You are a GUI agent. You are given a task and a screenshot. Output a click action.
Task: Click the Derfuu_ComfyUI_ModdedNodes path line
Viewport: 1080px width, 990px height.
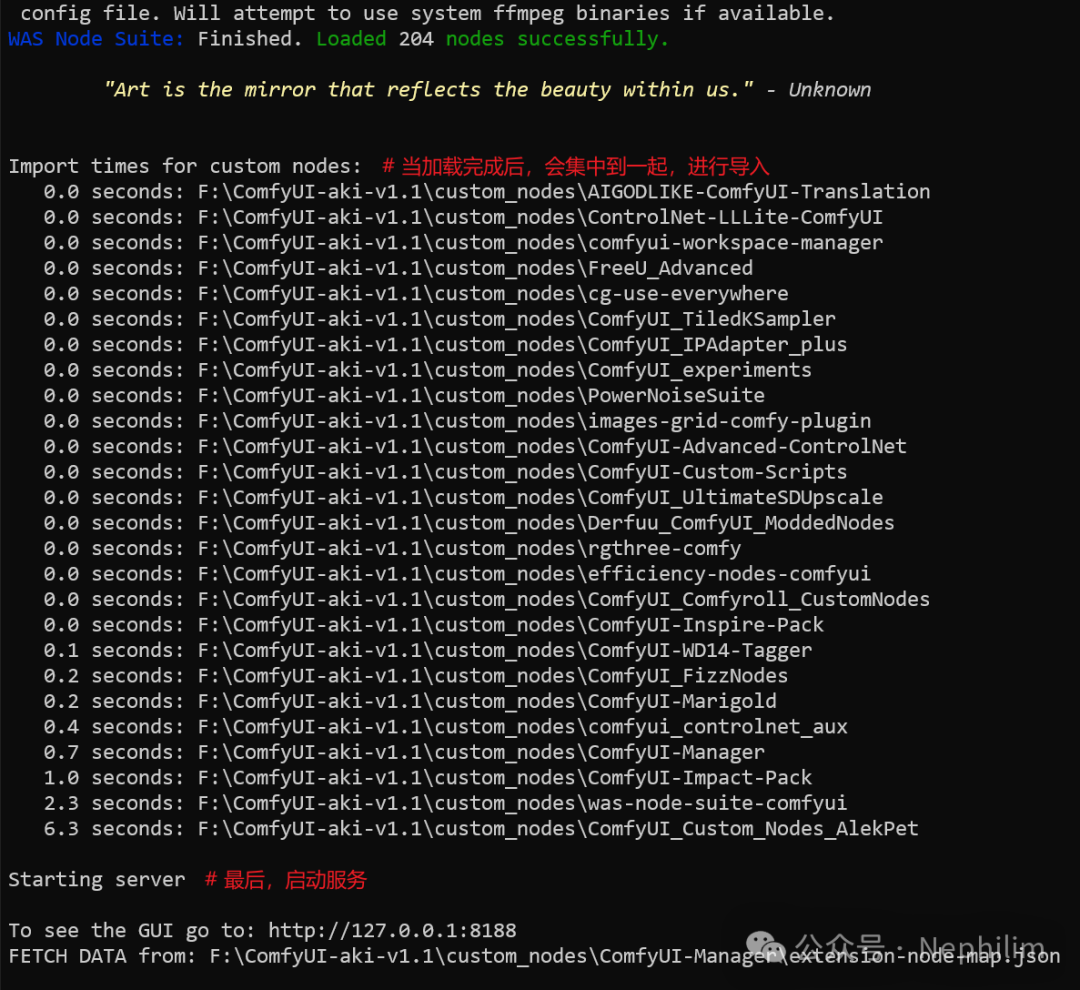click(469, 523)
